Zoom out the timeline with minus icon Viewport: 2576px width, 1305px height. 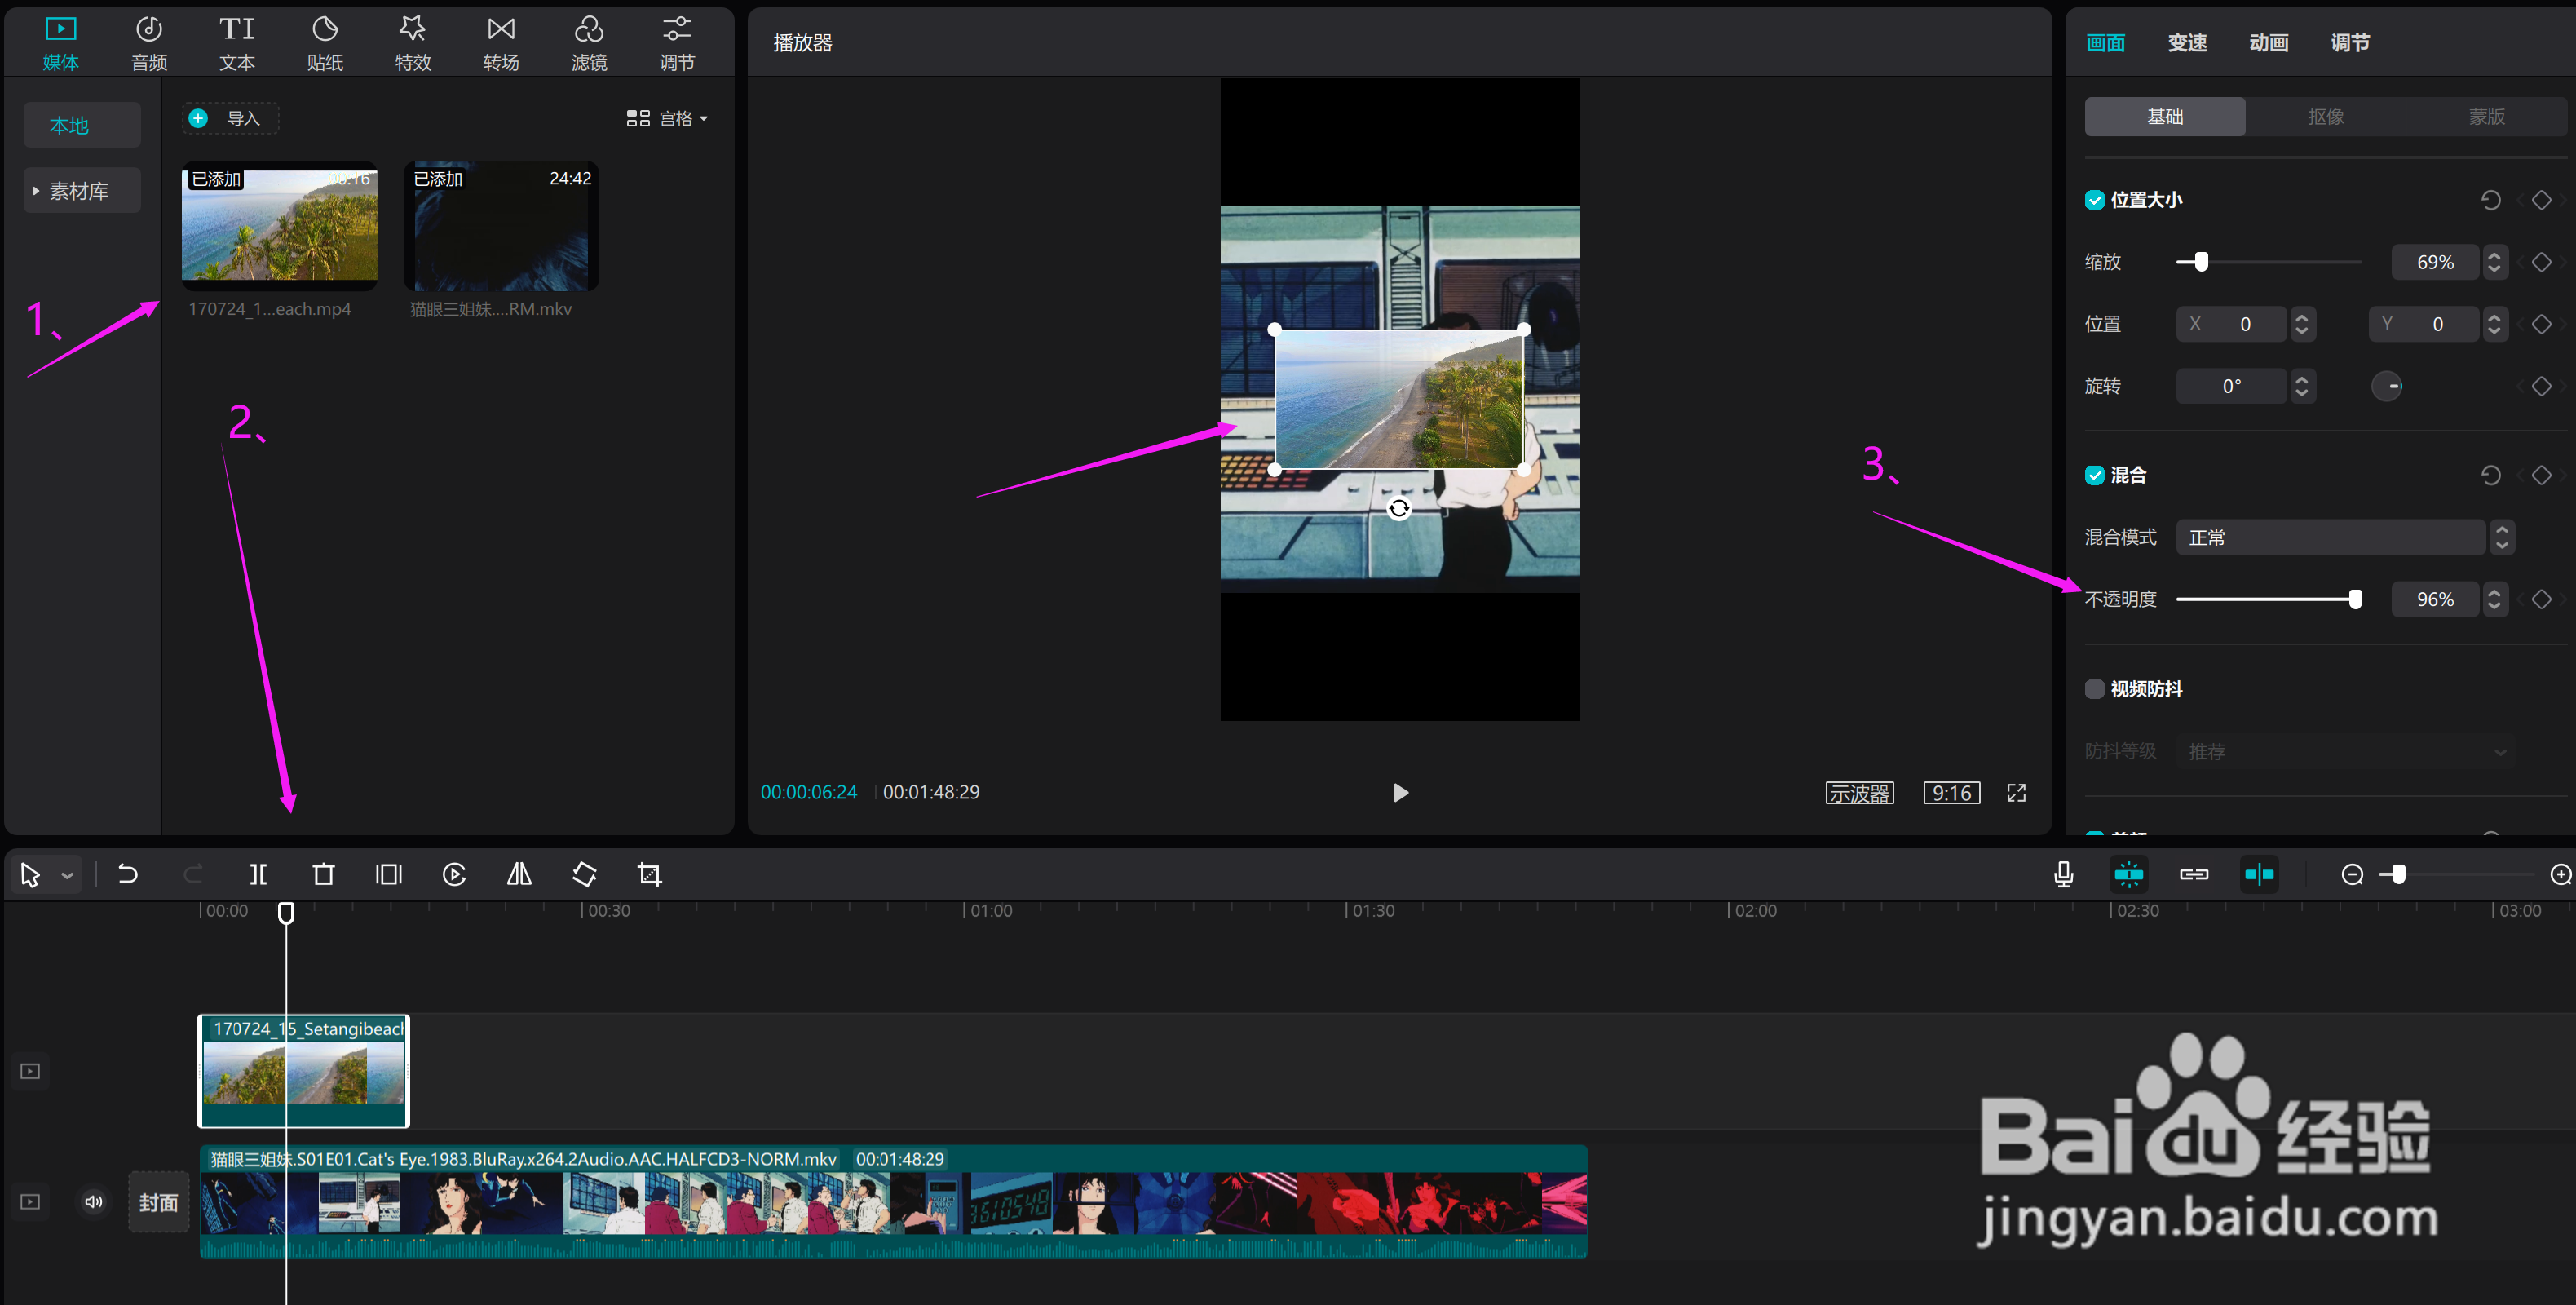[x=2352, y=875]
